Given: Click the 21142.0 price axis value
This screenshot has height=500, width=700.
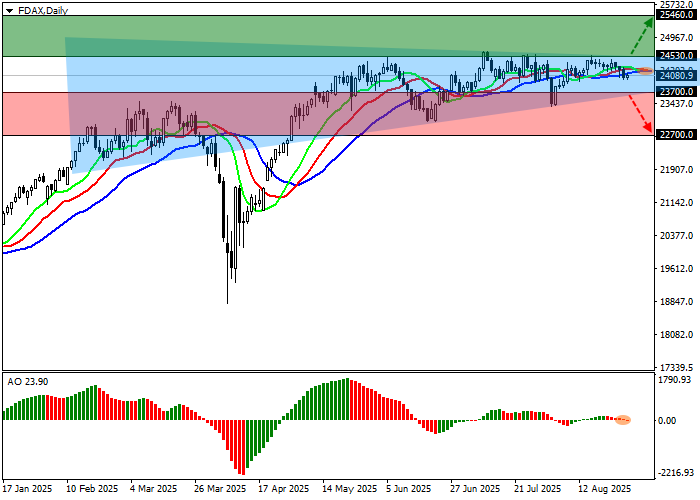Looking at the screenshot, I should 676,202.
